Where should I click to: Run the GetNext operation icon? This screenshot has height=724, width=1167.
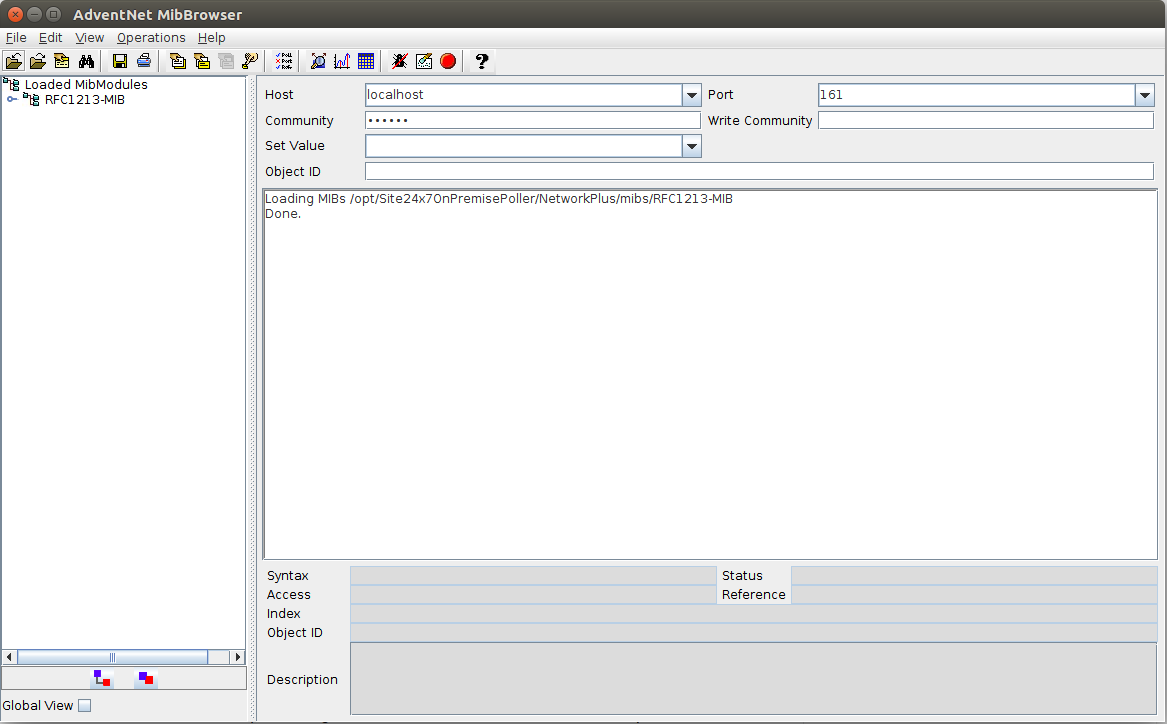pyautogui.click(x=201, y=61)
